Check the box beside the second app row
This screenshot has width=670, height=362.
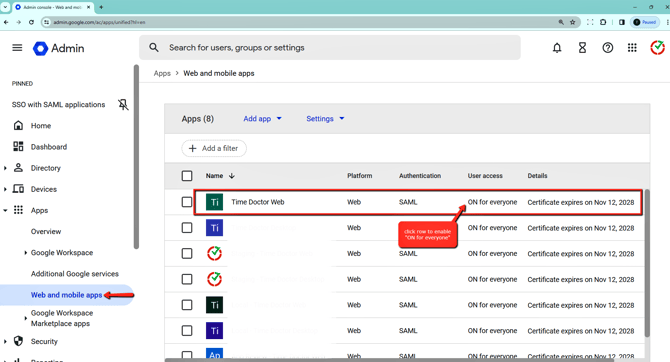coord(187,228)
